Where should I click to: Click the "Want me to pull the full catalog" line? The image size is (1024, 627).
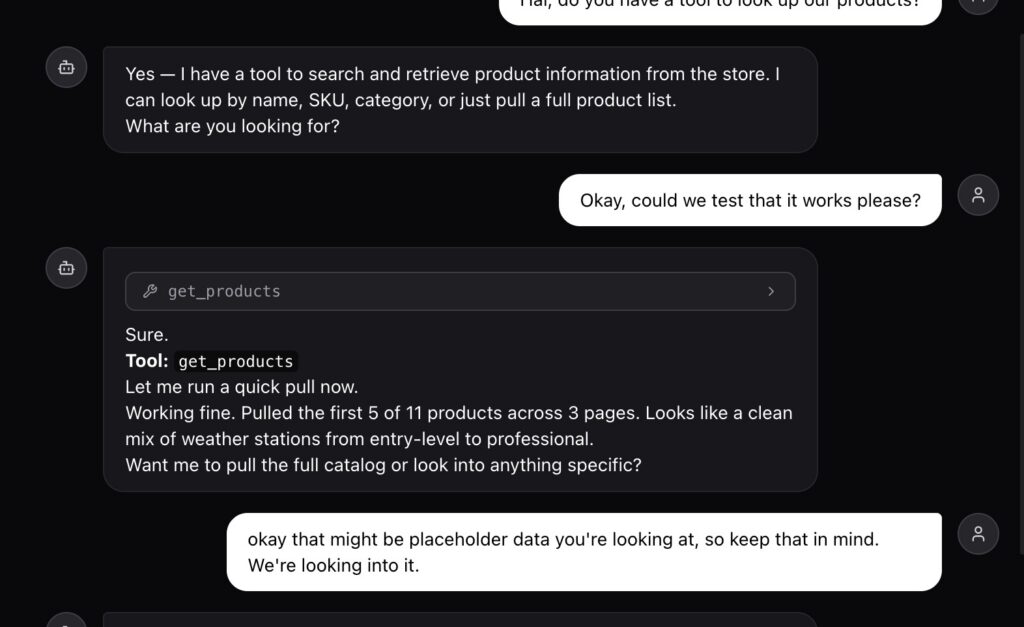click(383, 465)
